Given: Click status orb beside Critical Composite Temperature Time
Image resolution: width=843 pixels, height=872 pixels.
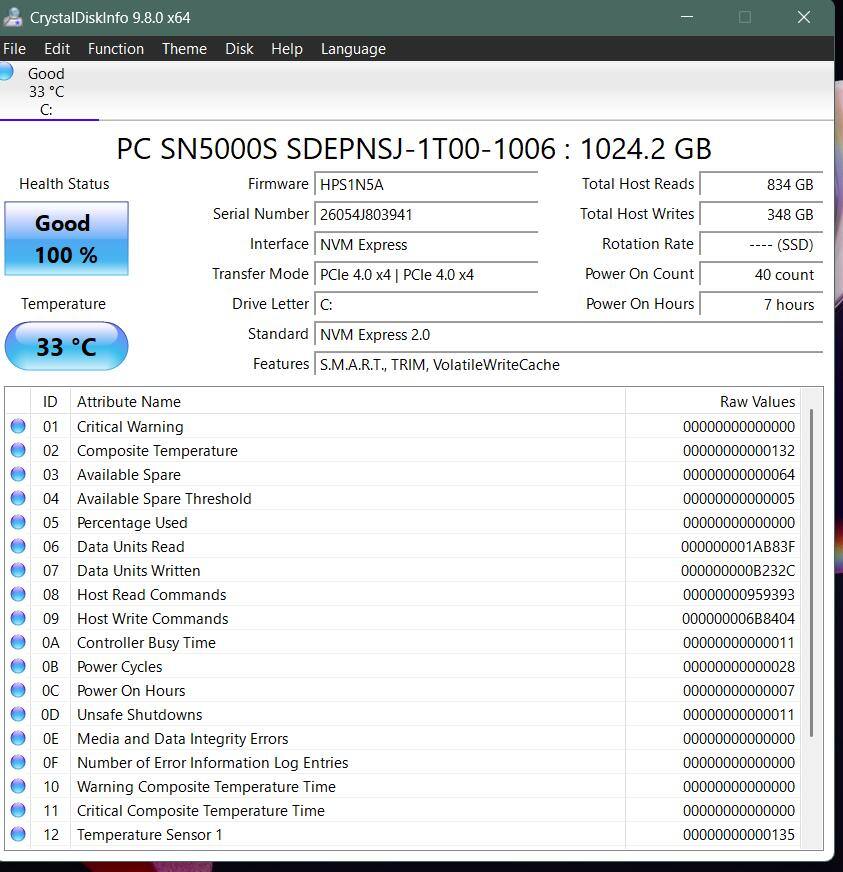Looking at the screenshot, I should [18, 810].
